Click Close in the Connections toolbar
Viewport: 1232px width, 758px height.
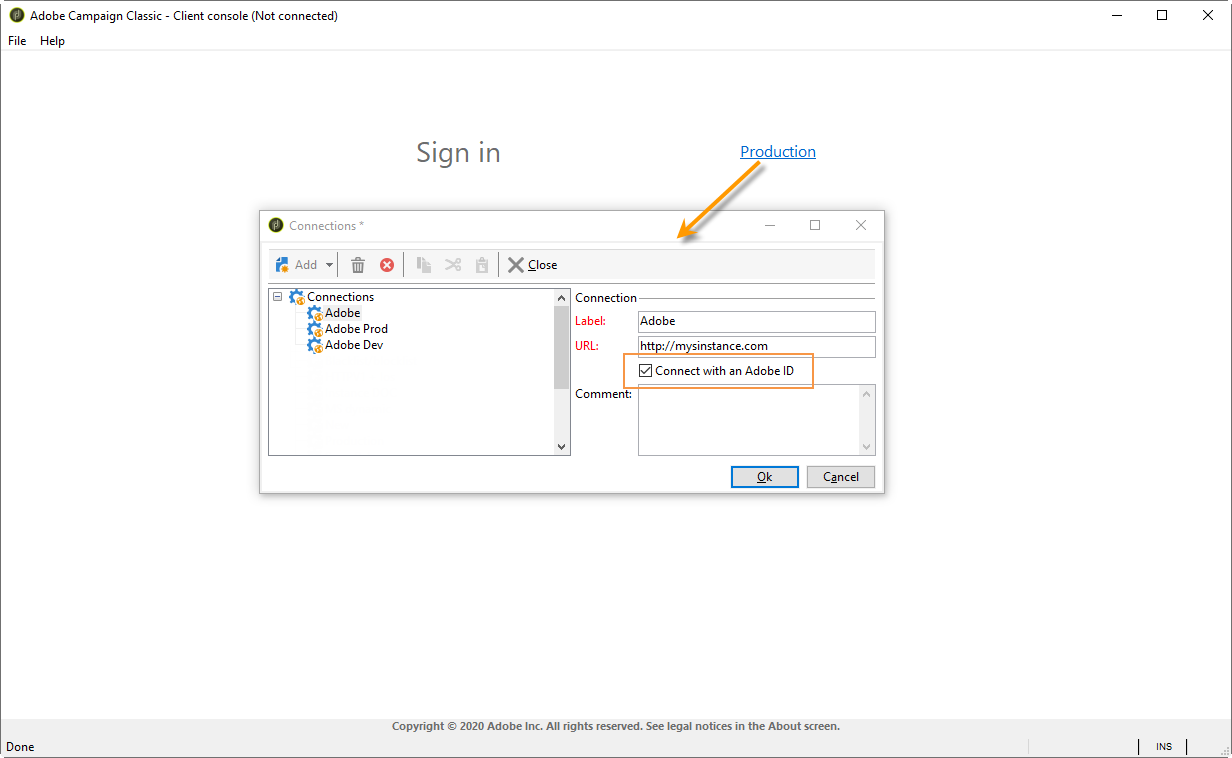[532, 265]
